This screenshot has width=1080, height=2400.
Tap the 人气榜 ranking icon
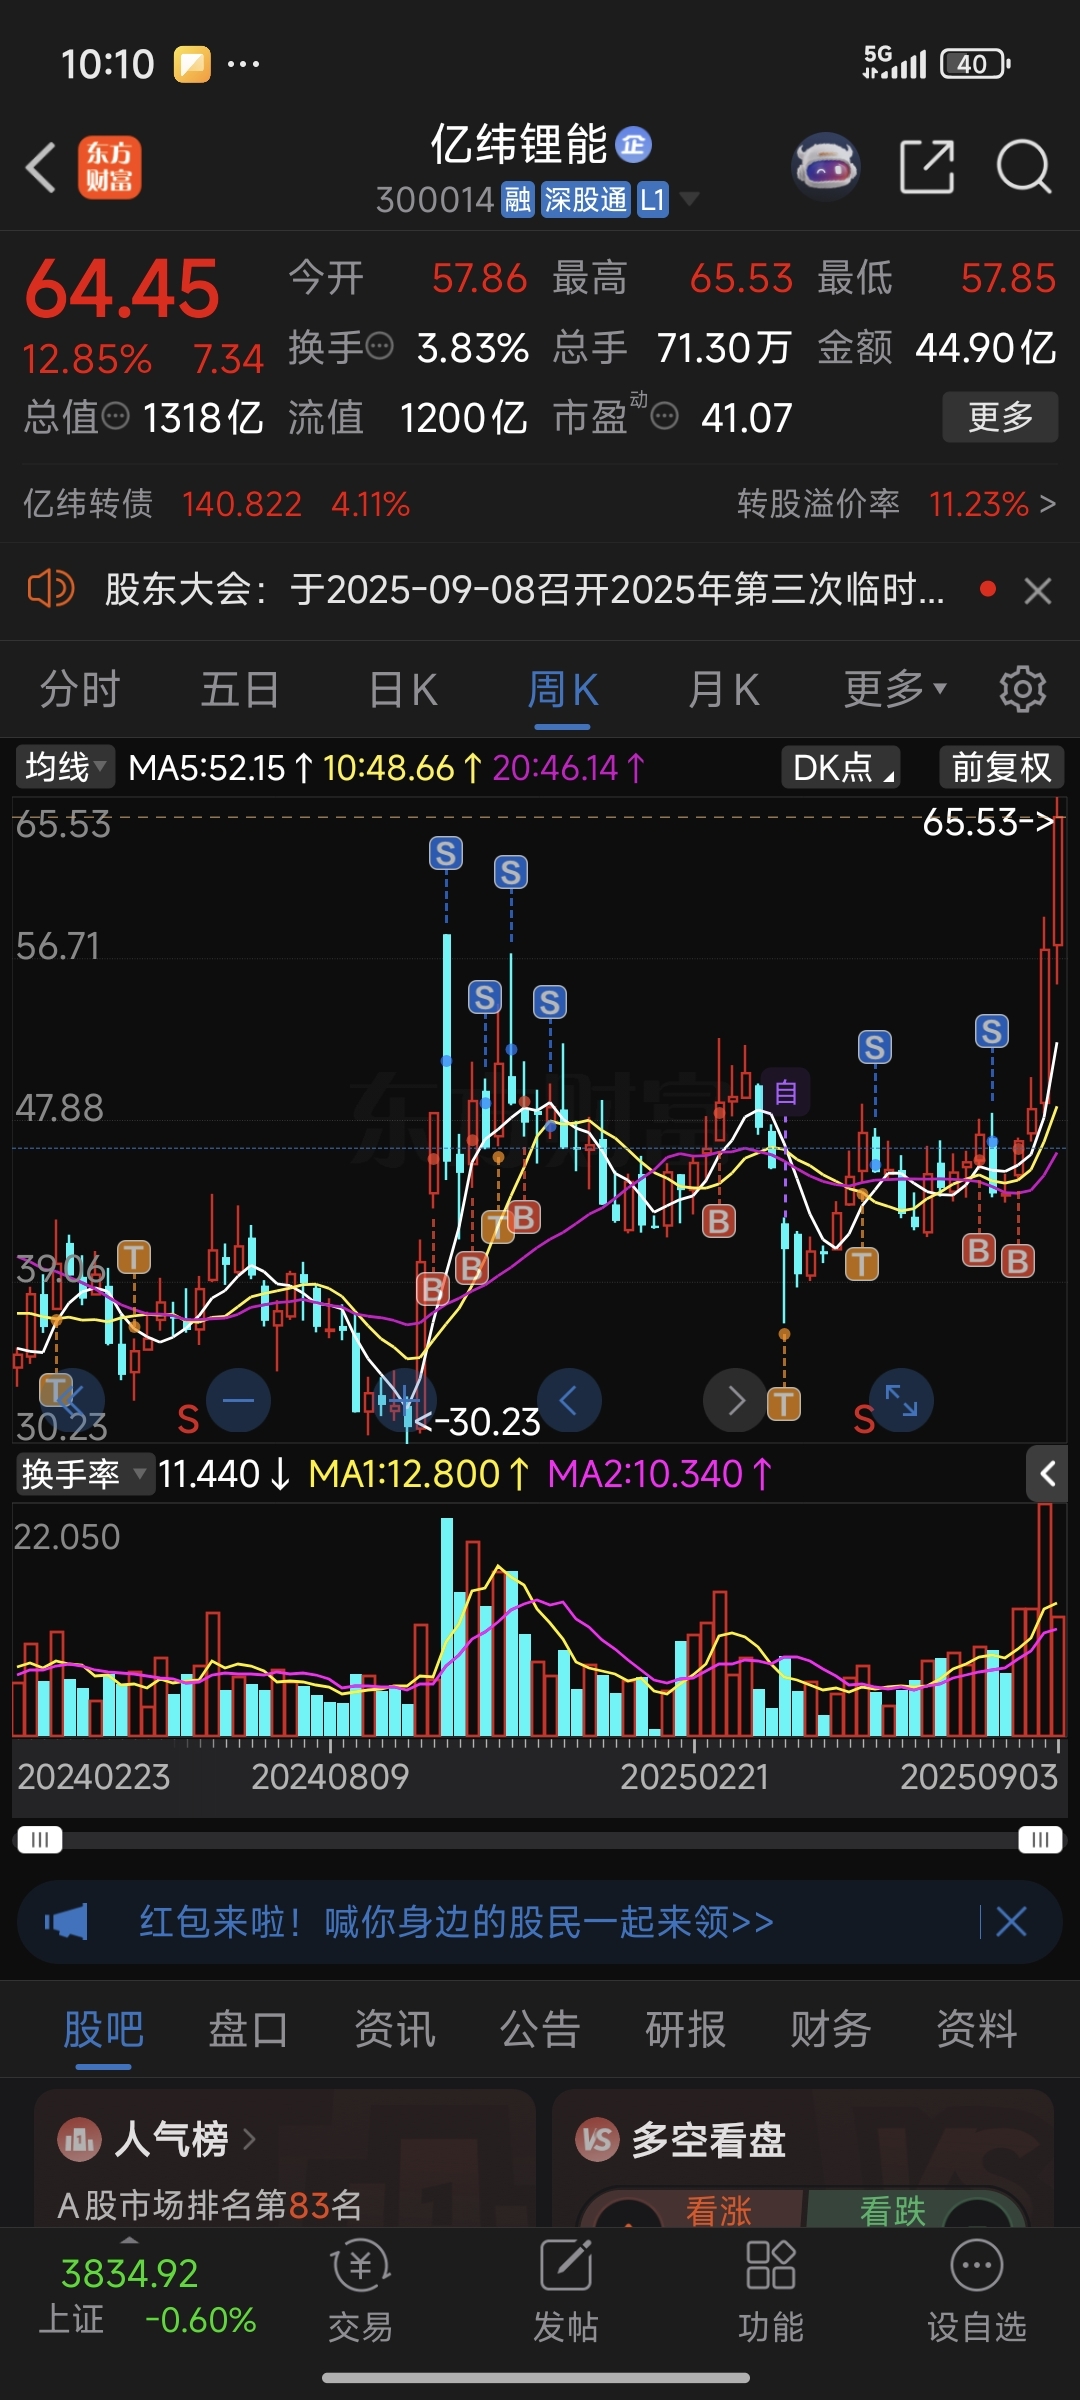pyautogui.click(x=79, y=2140)
